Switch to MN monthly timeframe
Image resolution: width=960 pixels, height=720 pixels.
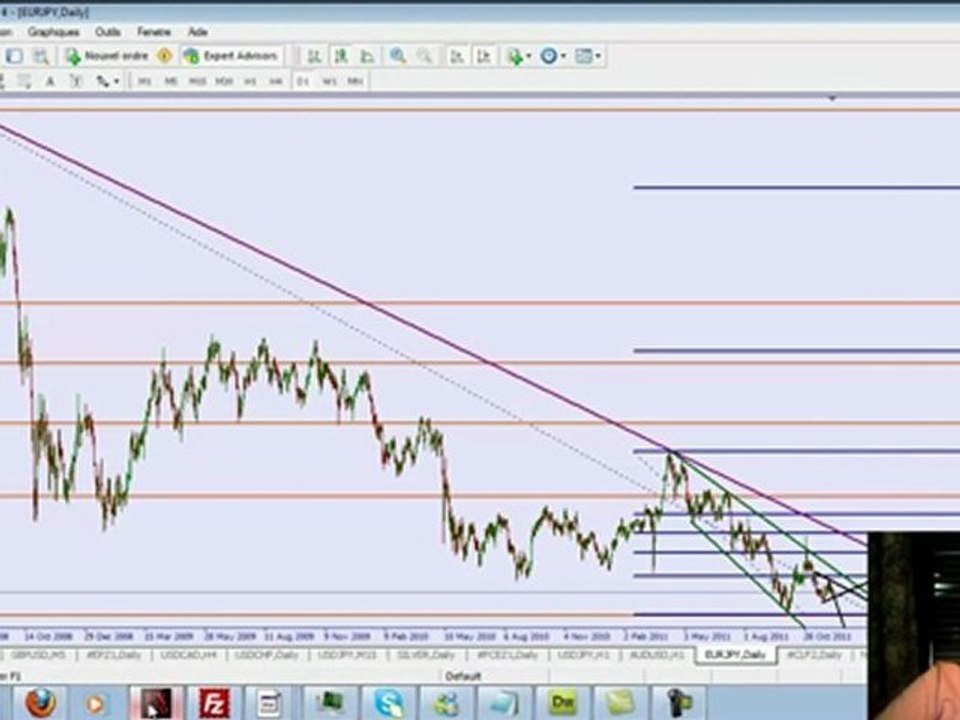click(x=356, y=81)
